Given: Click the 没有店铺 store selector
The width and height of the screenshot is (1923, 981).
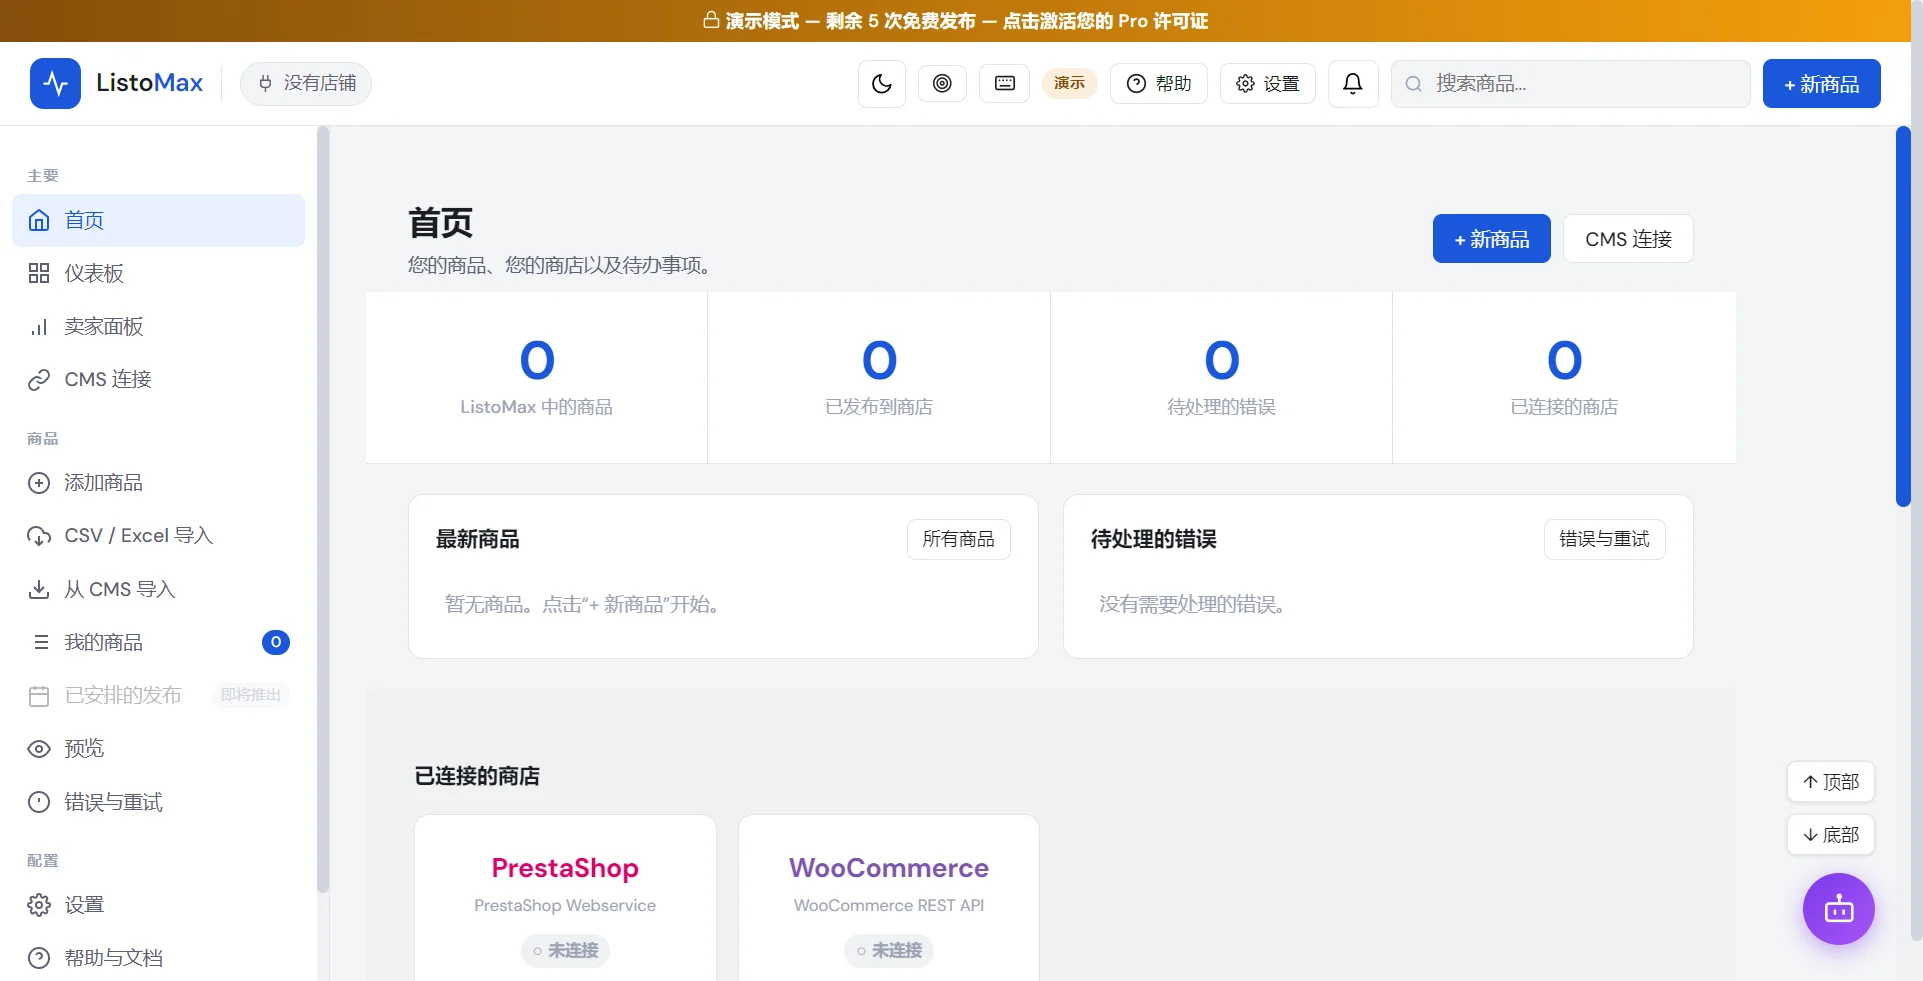Looking at the screenshot, I should [306, 83].
